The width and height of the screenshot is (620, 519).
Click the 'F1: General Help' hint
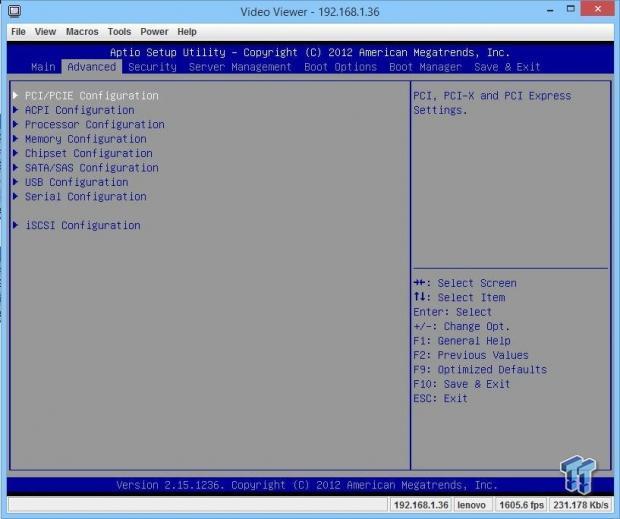pyautogui.click(x=462, y=341)
